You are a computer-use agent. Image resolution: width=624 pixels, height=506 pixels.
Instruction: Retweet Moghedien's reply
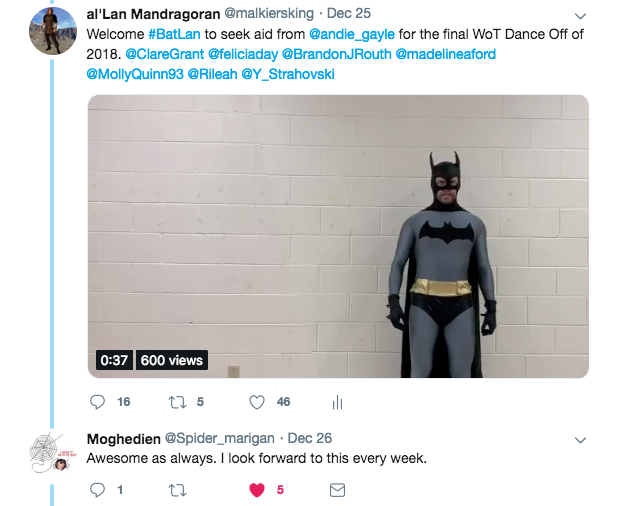(x=178, y=490)
